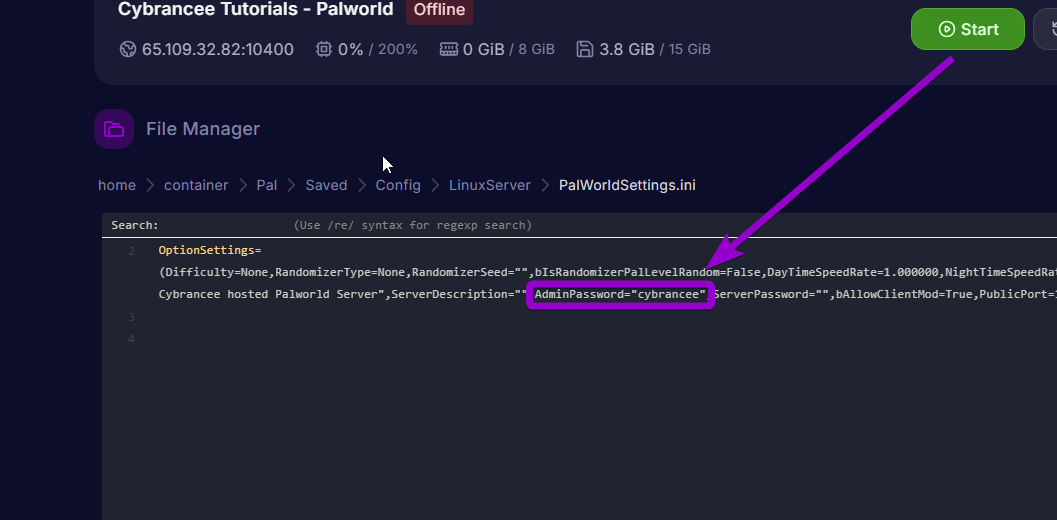Click the CPU chip icon beside 0%

(324, 49)
